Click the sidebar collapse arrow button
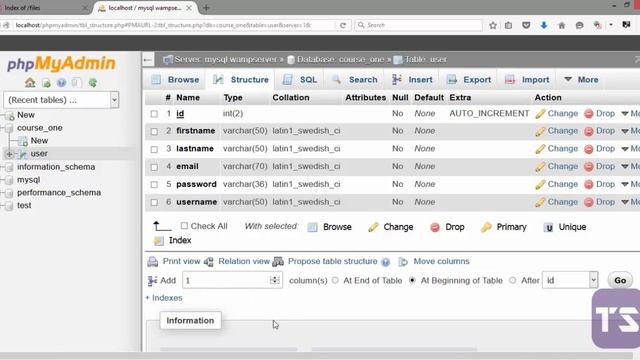The image size is (640, 360). pos(148,60)
